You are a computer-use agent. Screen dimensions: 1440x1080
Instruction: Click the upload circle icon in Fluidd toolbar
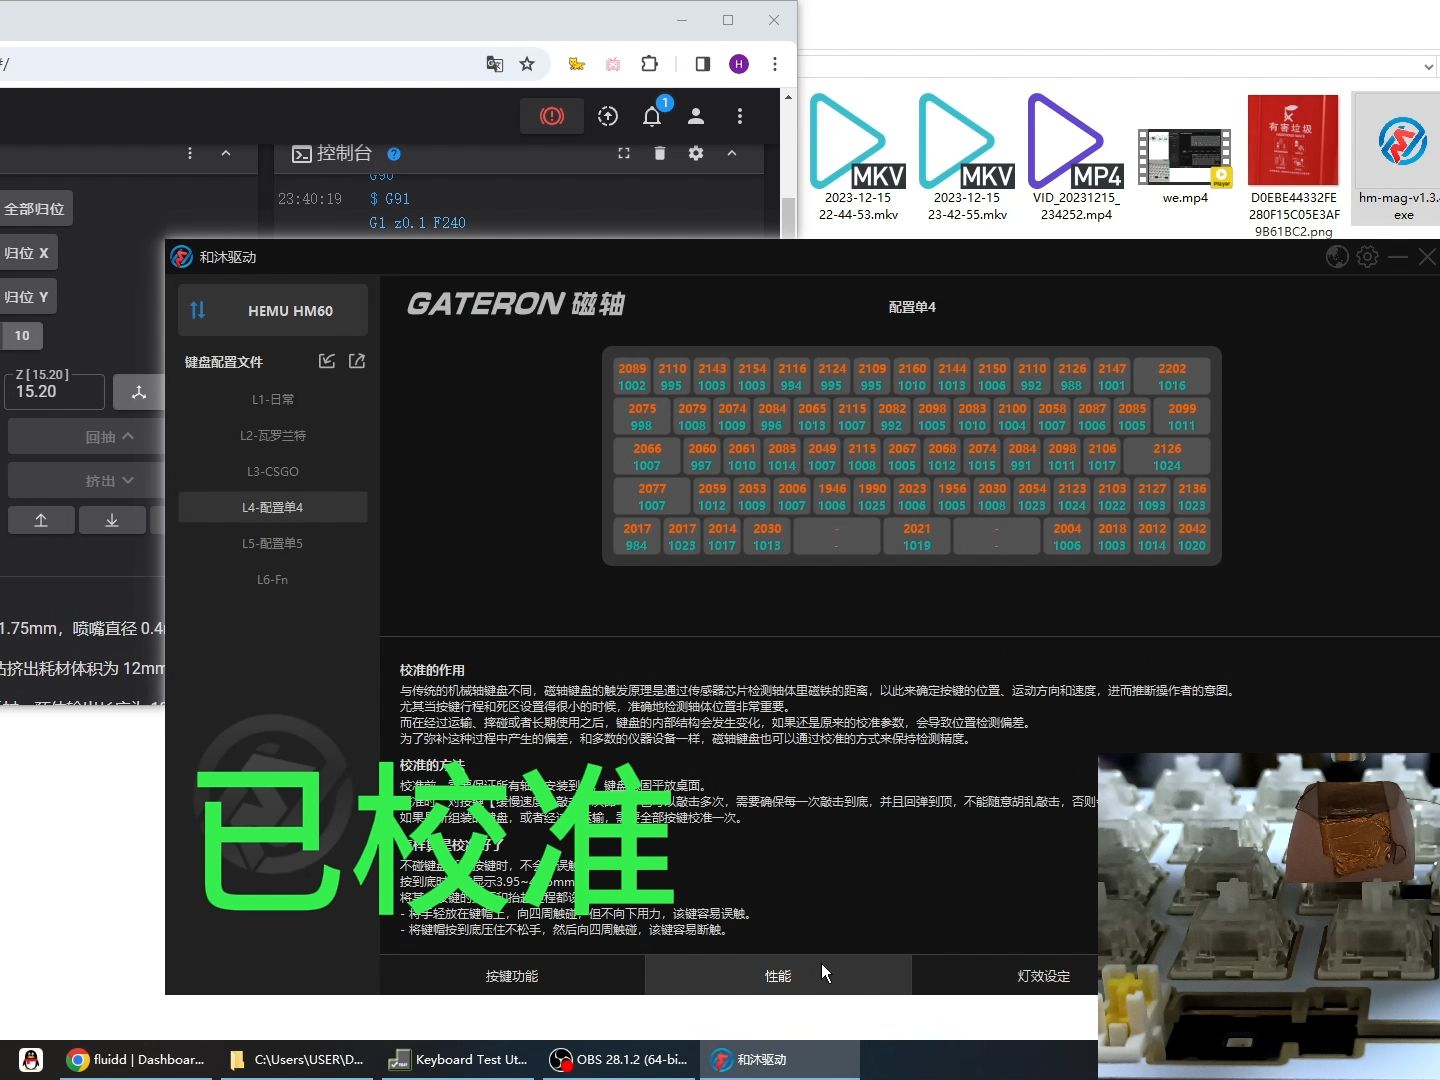(x=608, y=116)
